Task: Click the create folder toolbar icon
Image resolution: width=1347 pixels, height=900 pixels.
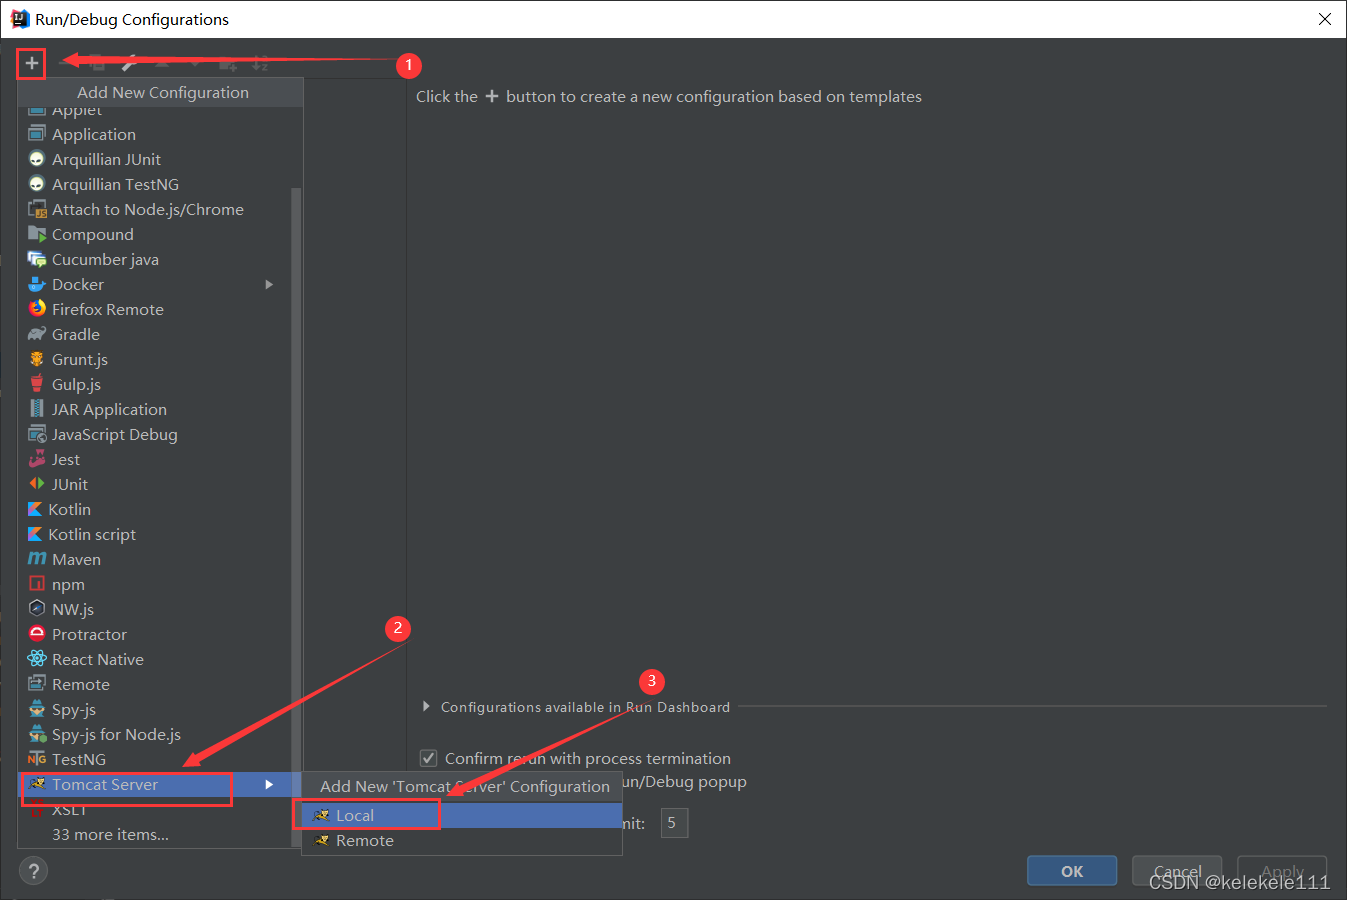Action: pyautogui.click(x=227, y=64)
